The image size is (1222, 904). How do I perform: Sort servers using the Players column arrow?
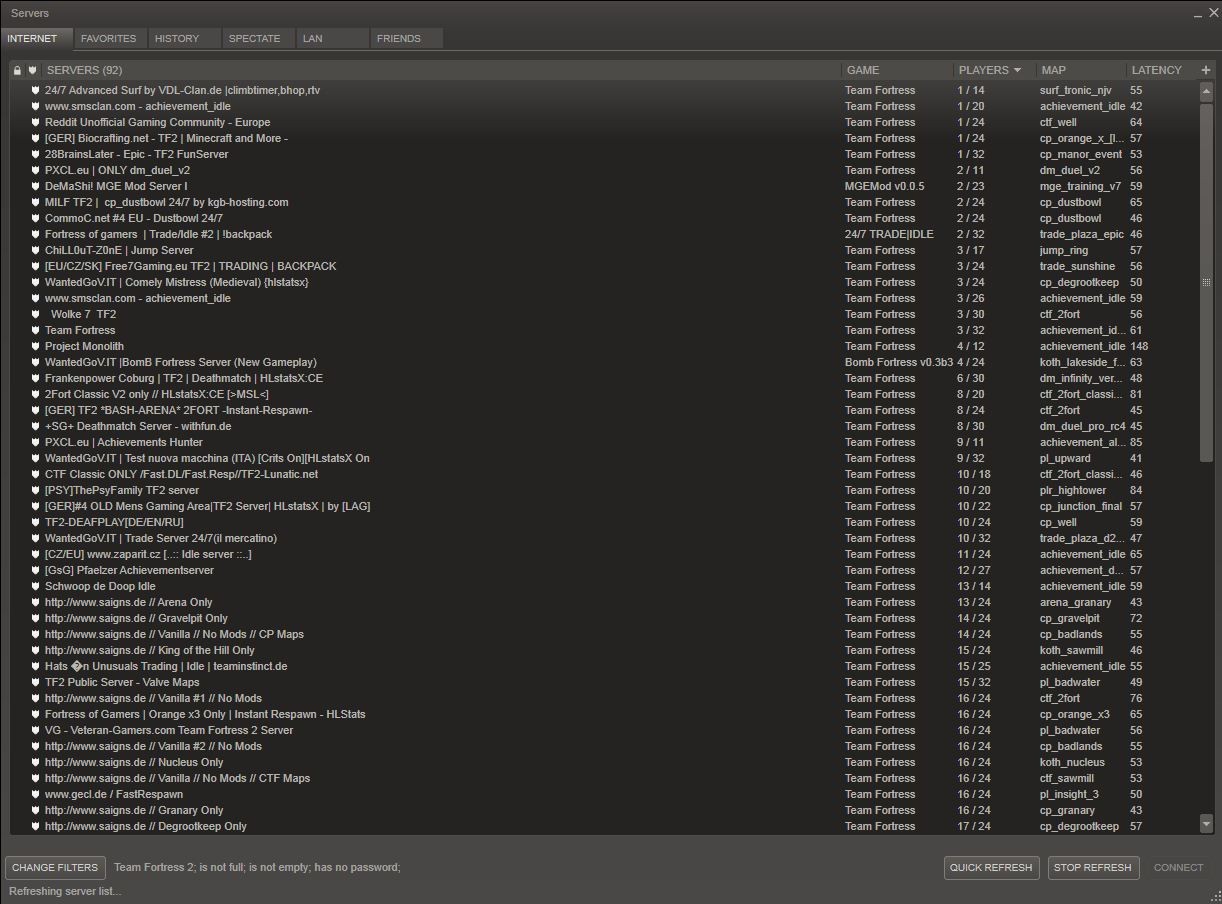point(1017,71)
